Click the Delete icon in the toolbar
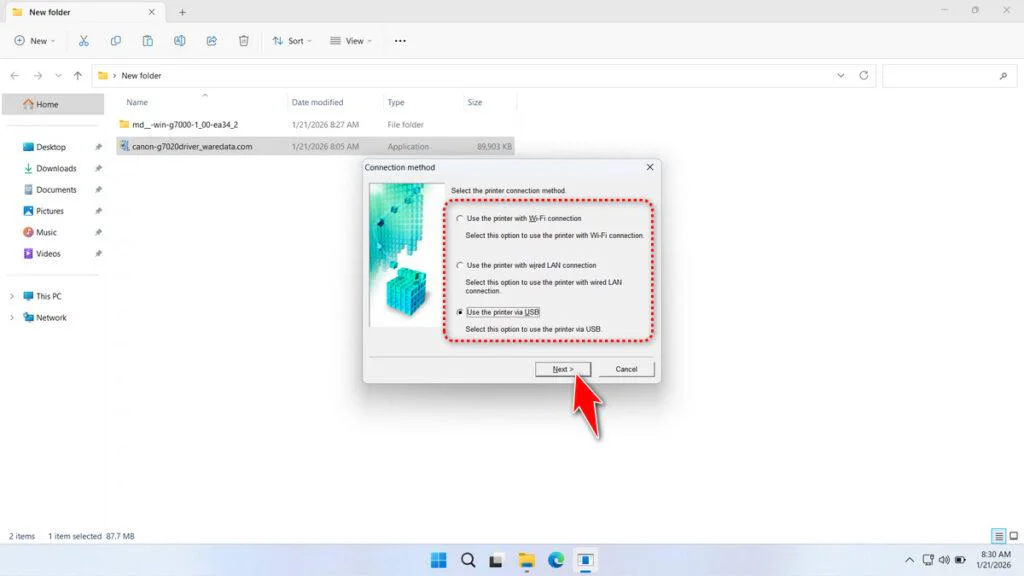The height and width of the screenshot is (576, 1024). 243,40
